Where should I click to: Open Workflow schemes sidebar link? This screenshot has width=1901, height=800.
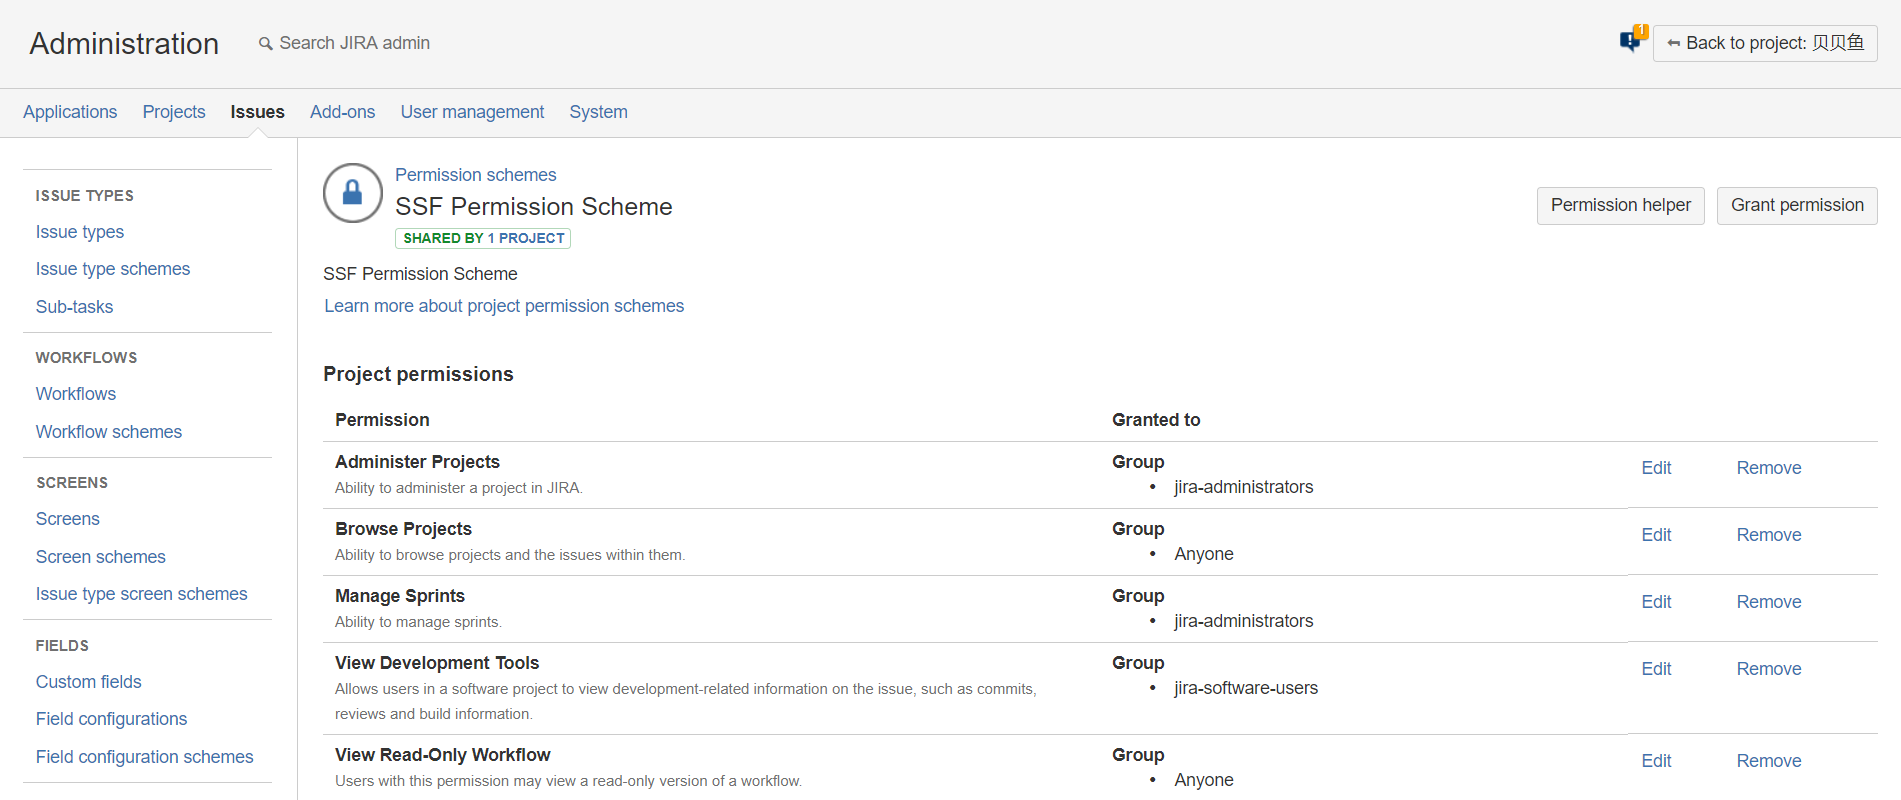(109, 432)
